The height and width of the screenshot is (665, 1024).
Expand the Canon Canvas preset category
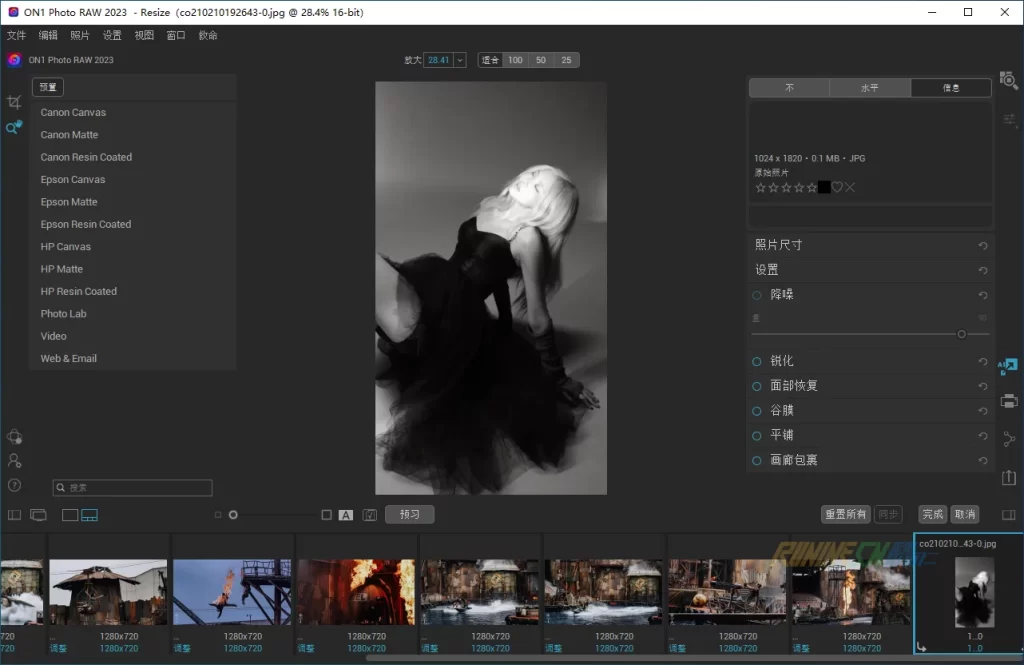pos(73,113)
